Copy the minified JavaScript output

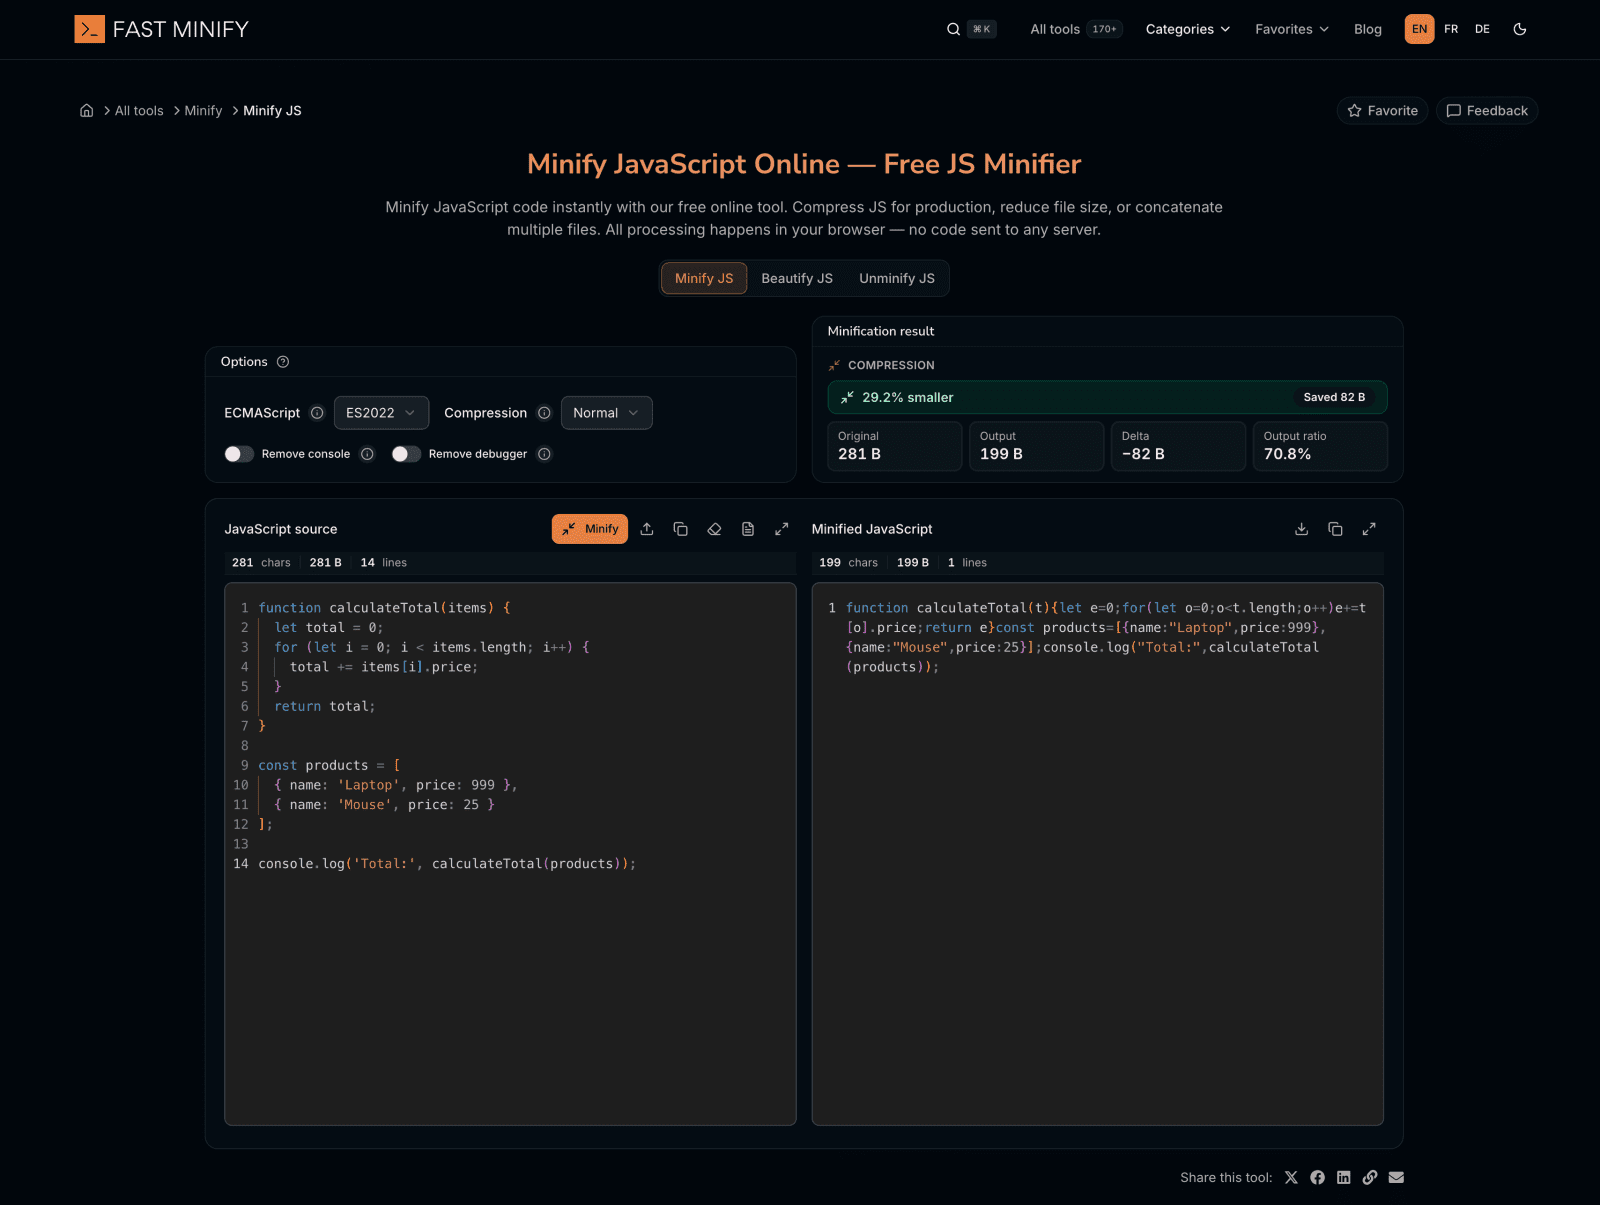coord(1335,529)
